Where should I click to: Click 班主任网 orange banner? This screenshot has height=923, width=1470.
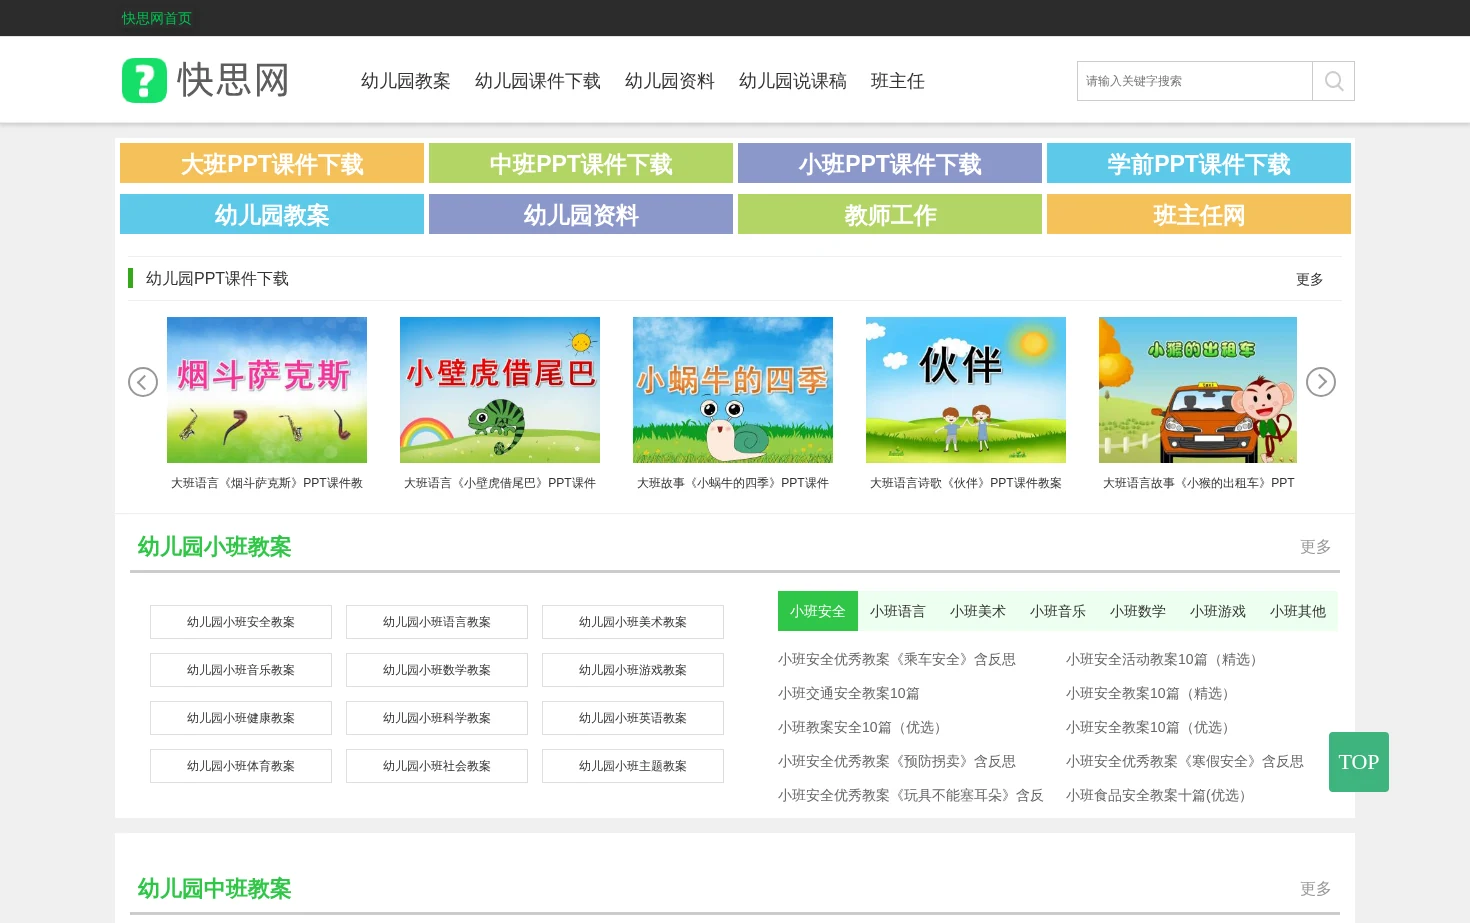click(x=1199, y=214)
